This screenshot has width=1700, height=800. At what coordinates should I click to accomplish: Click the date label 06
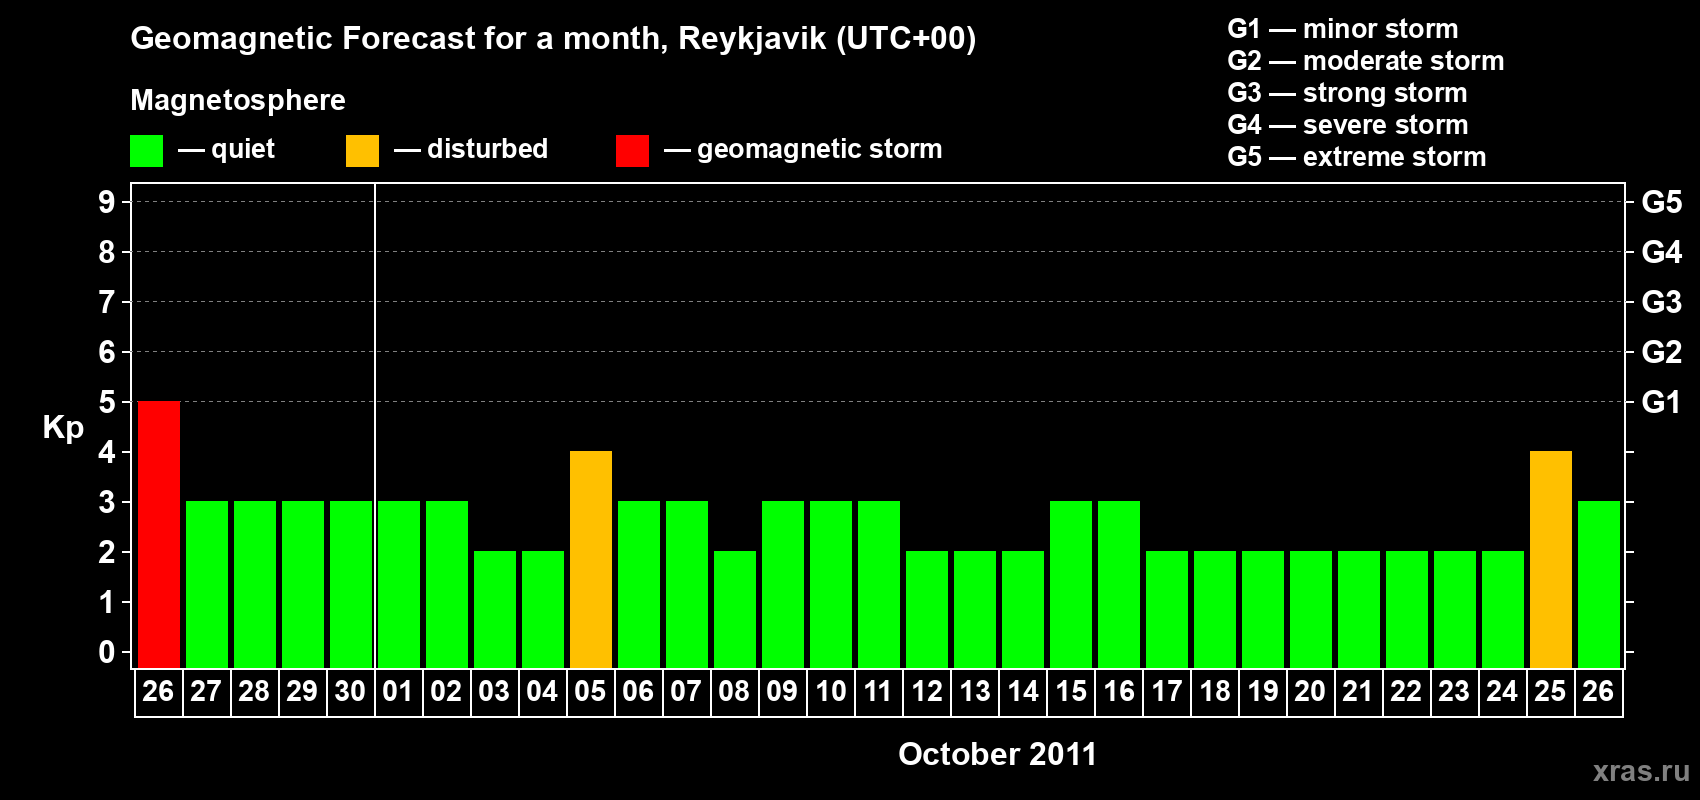coord(638,691)
